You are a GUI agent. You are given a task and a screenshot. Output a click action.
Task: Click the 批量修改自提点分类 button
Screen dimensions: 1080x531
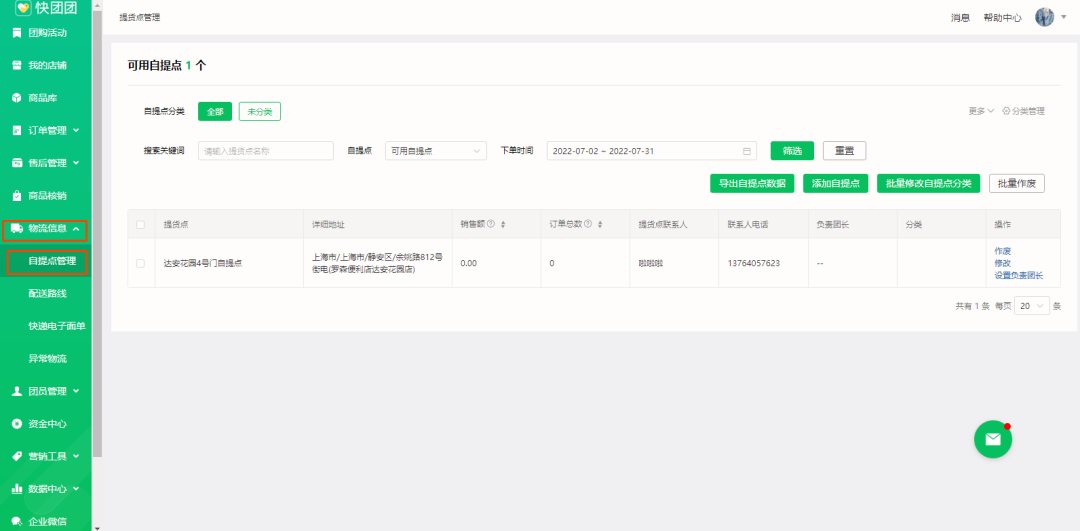(928, 183)
